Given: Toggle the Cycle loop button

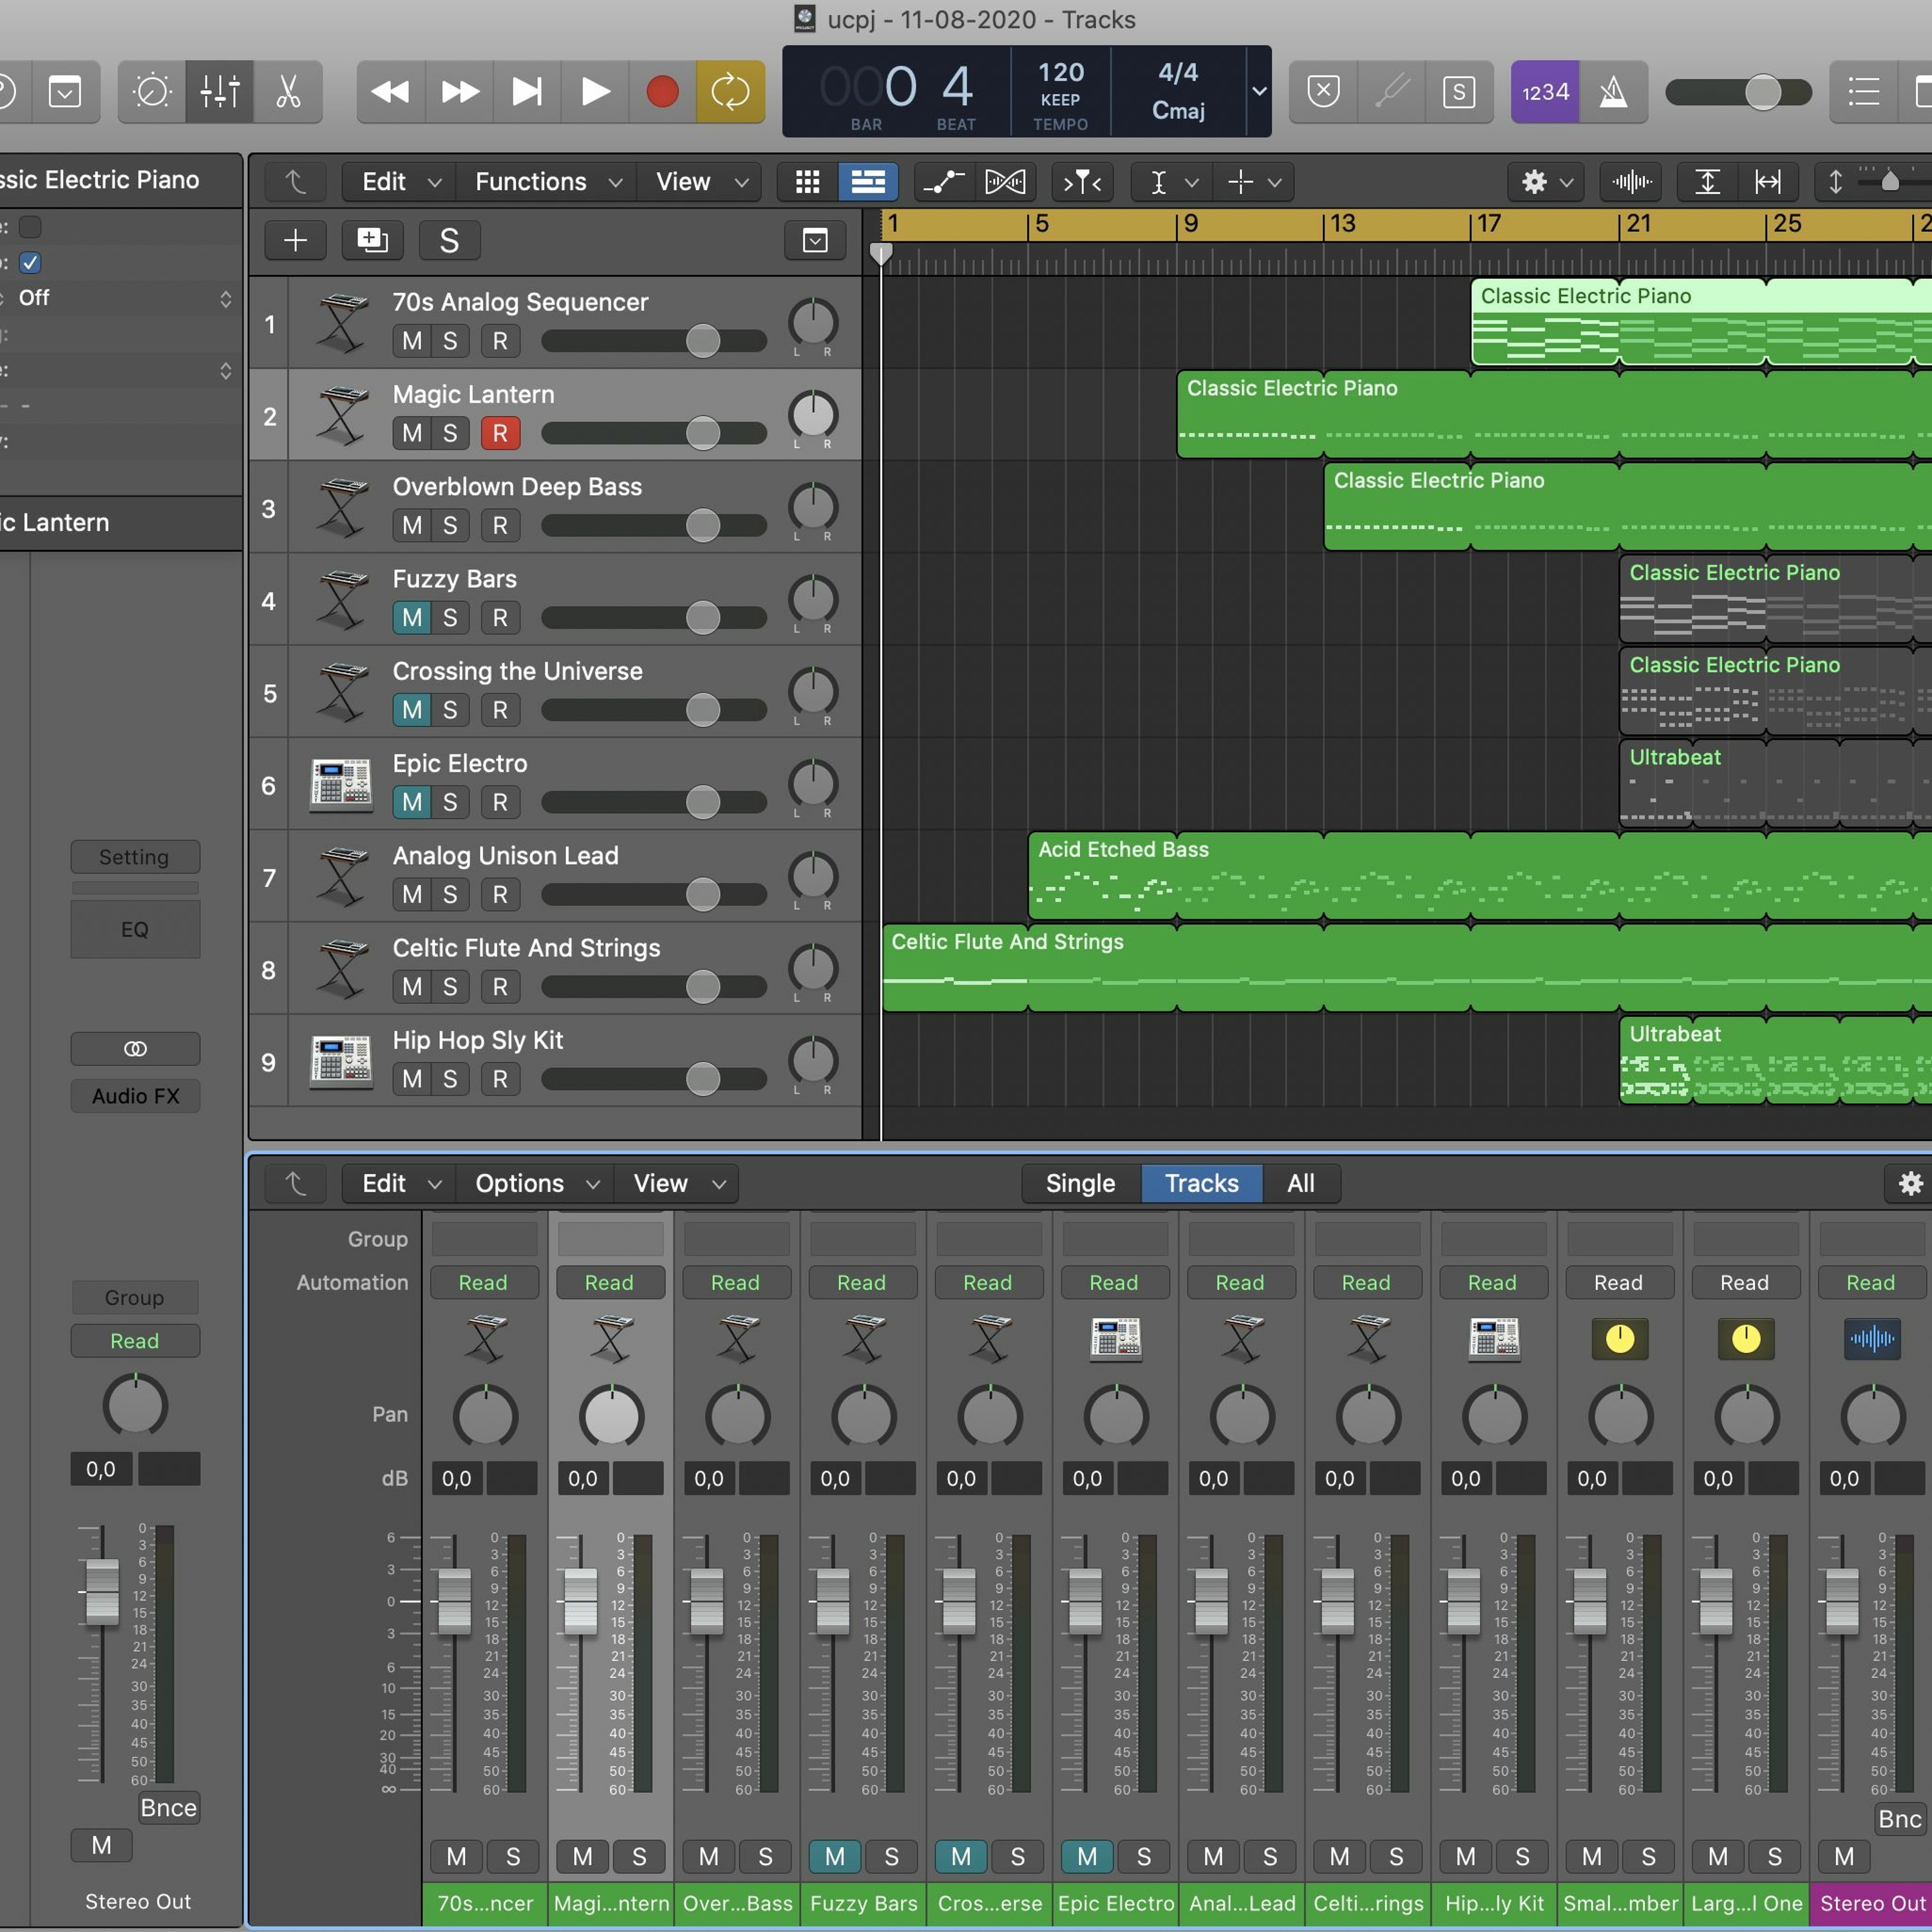Looking at the screenshot, I should pyautogui.click(x=730, y=92).
